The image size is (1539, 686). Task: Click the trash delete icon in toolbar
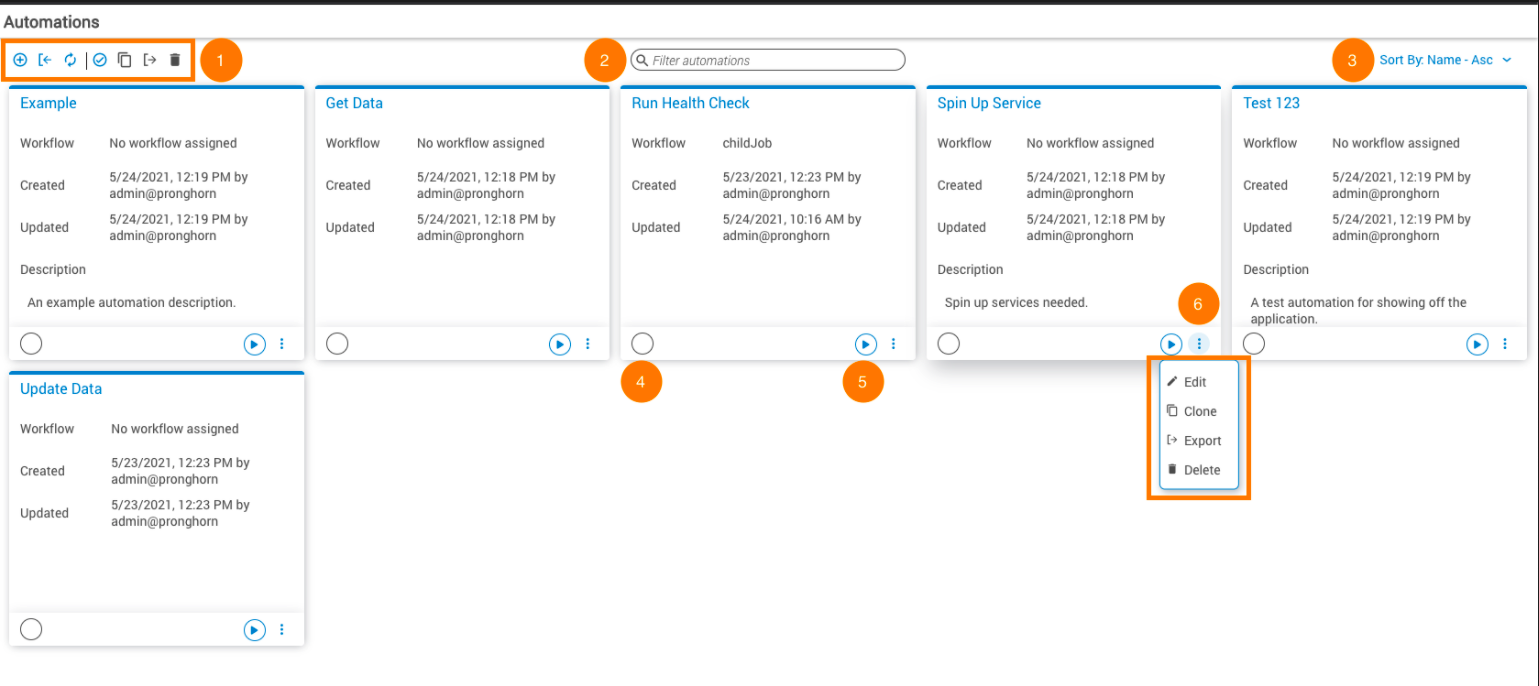click(175, 60)
